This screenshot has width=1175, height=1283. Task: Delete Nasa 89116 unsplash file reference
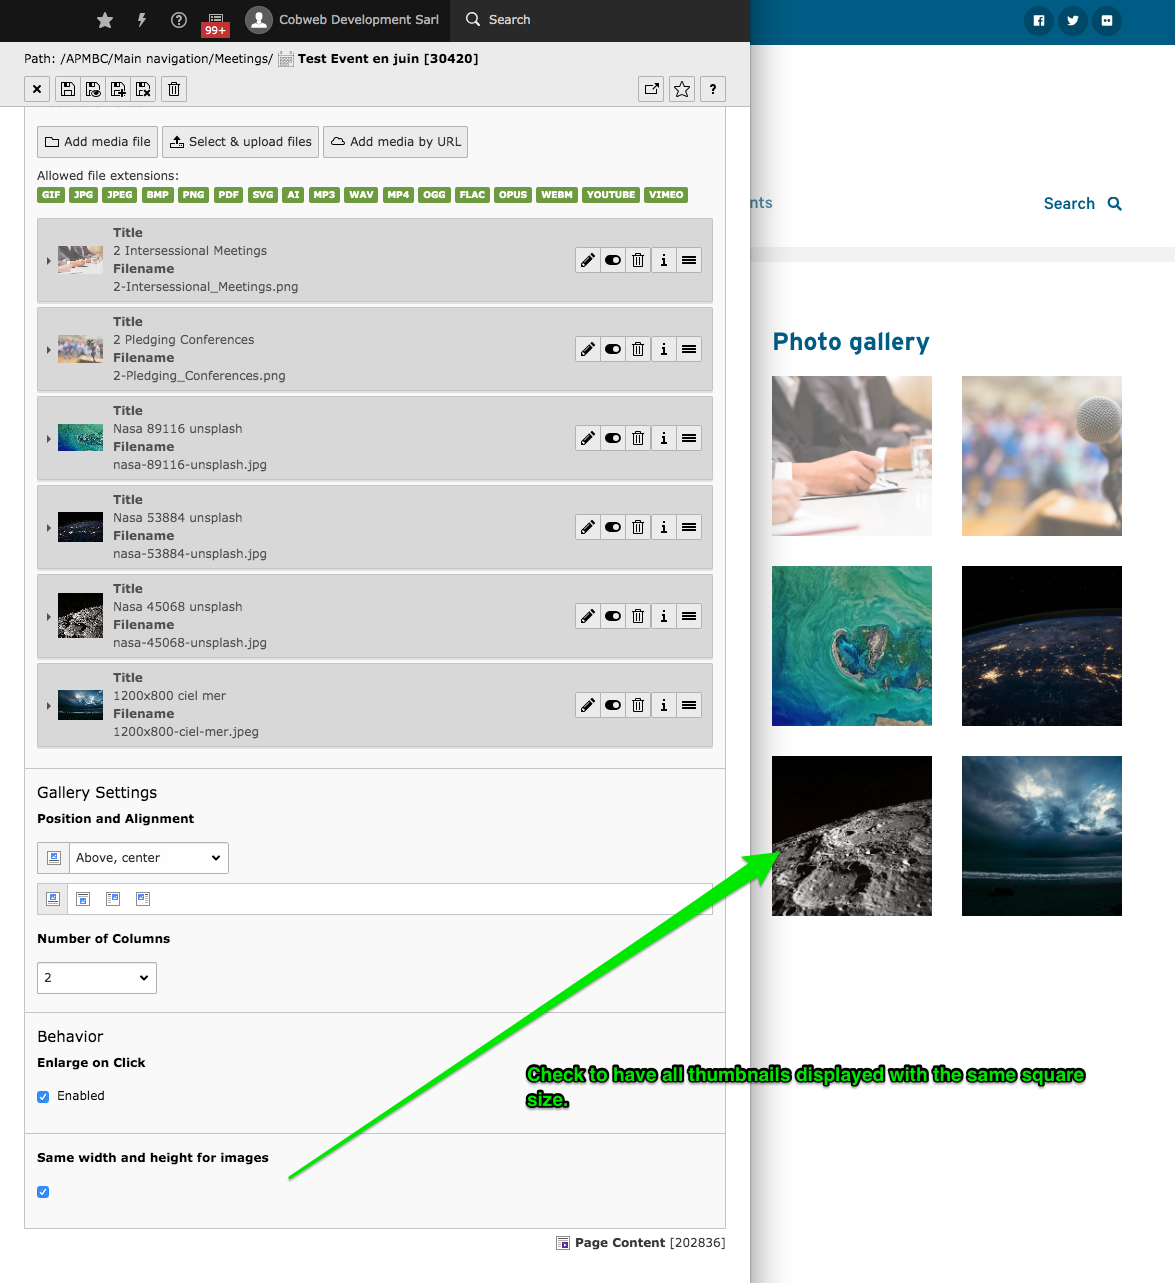638,438
